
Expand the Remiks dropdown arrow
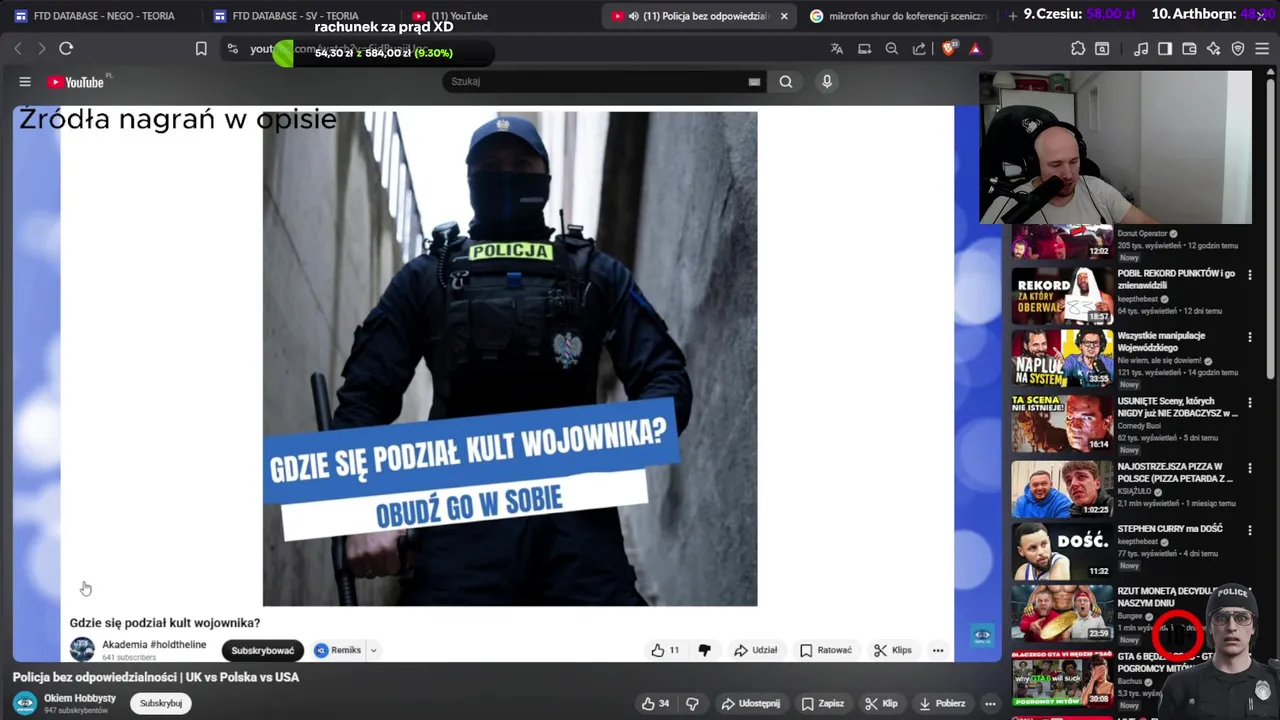click(373, 650)
